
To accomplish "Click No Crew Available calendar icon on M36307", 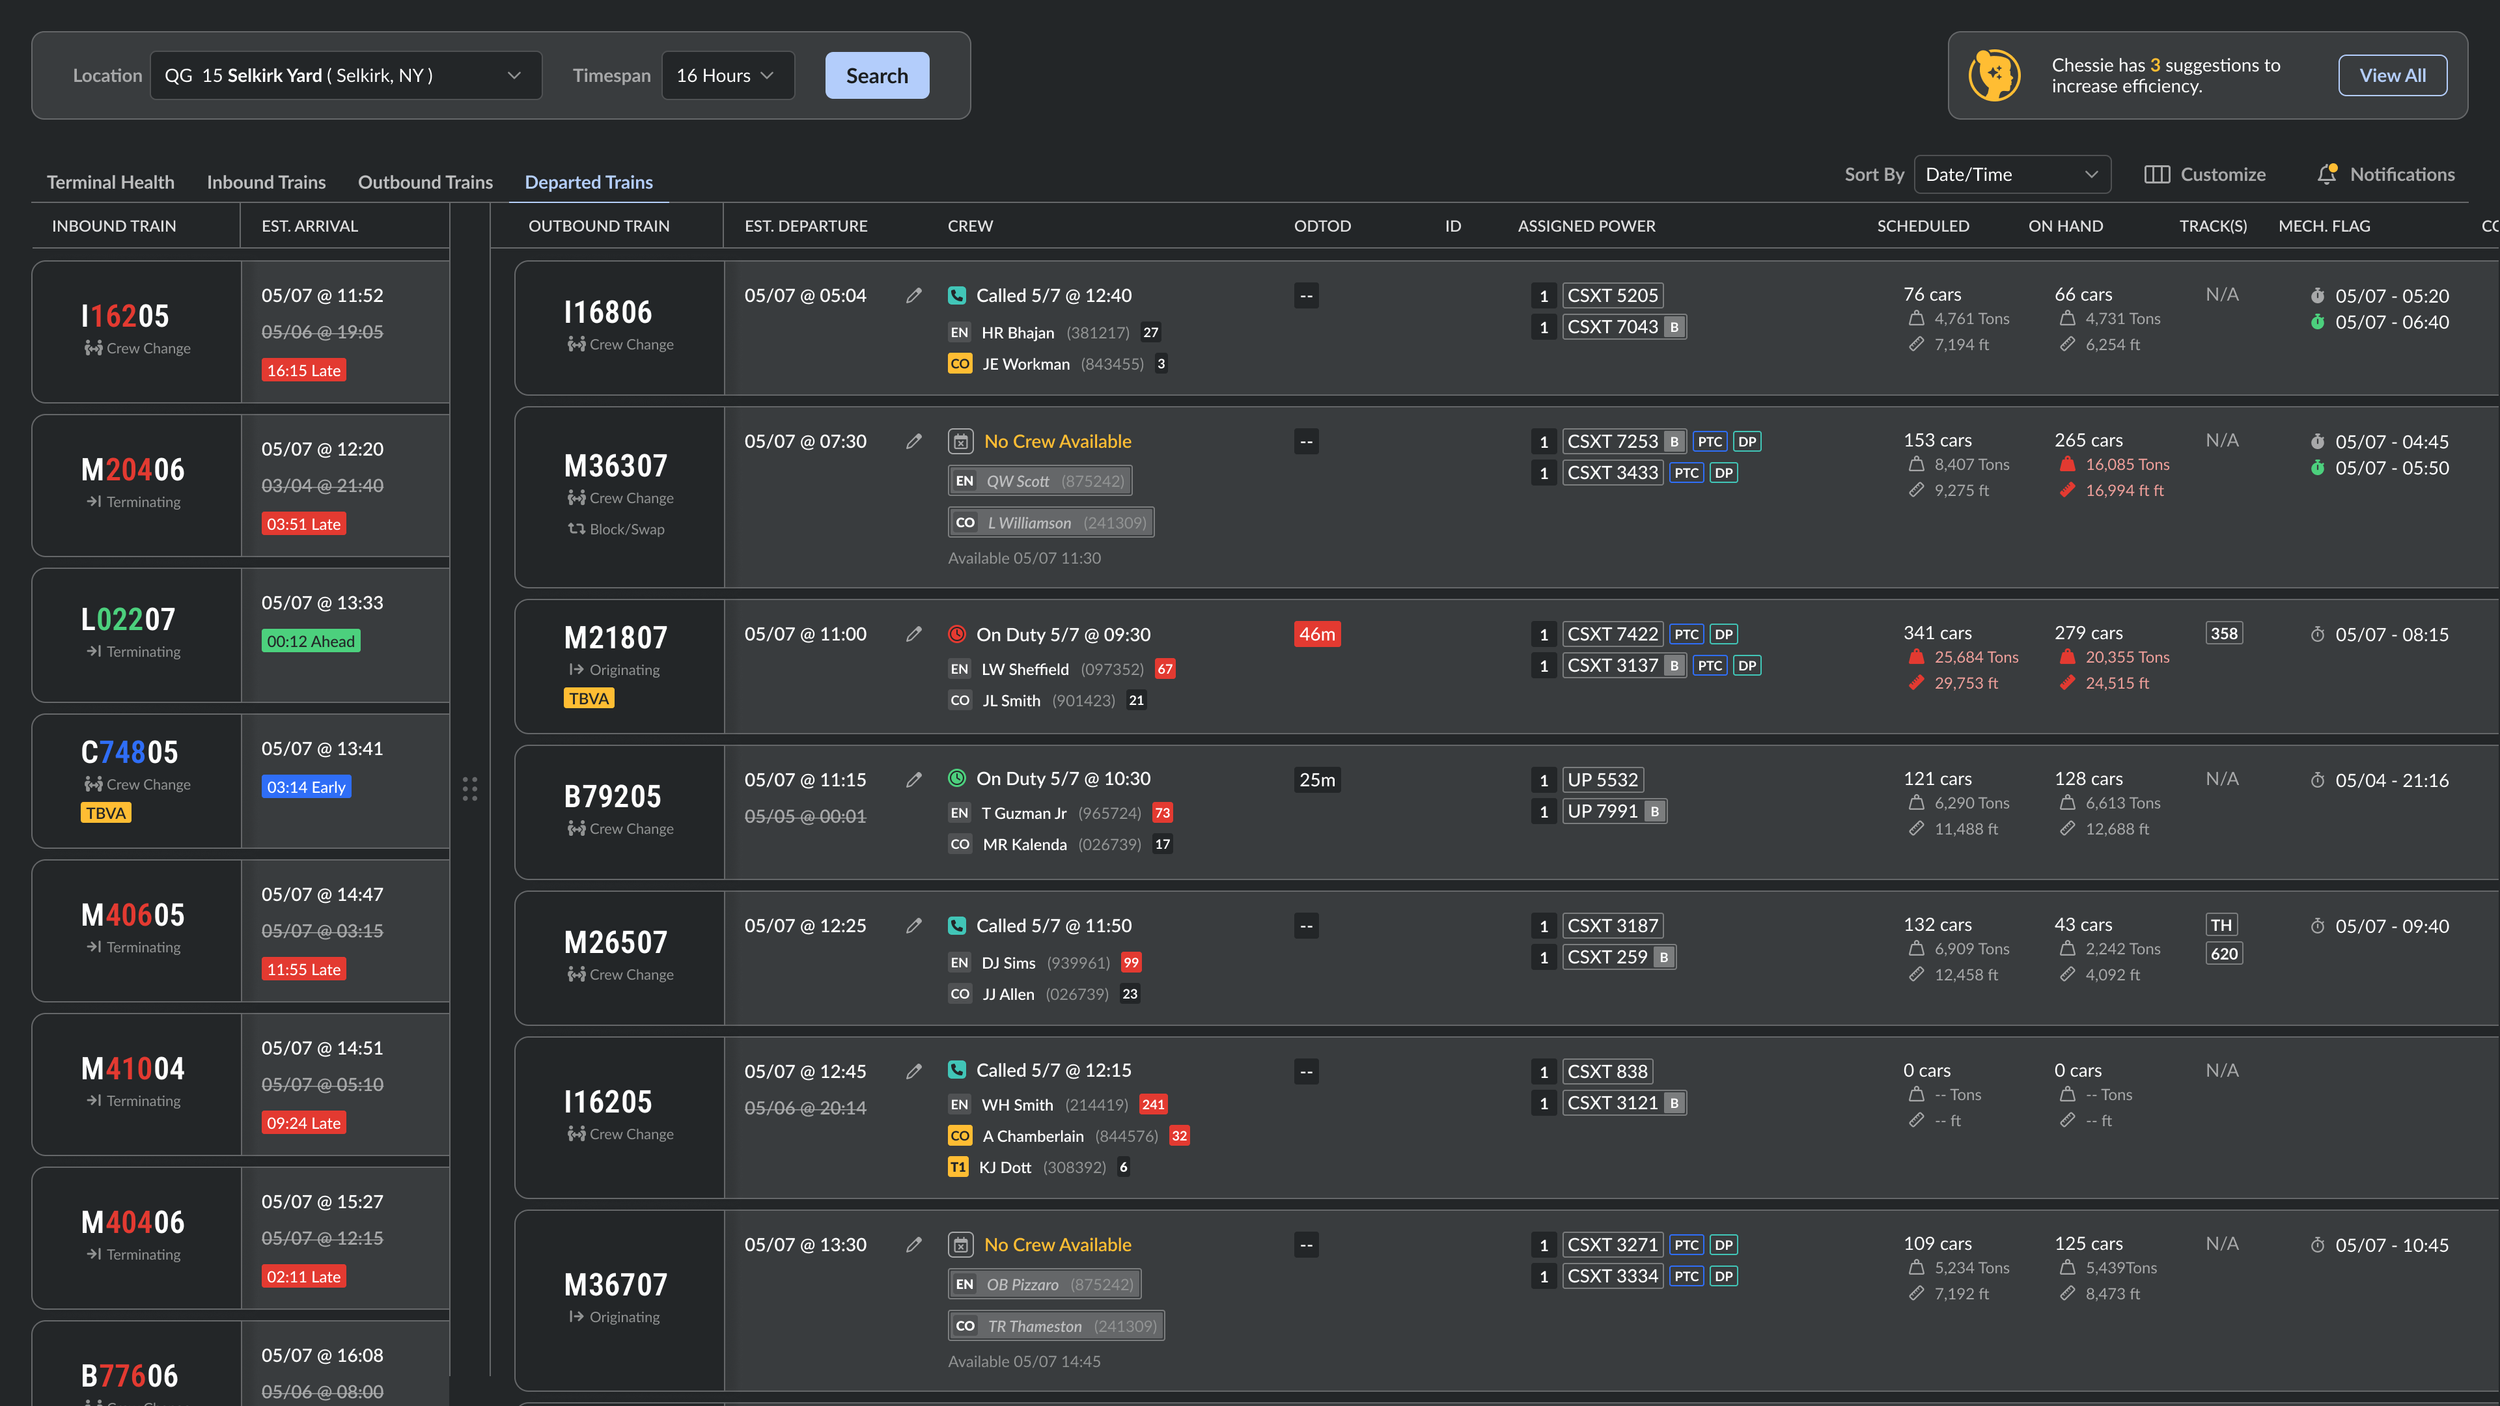I will click(960, 442).
